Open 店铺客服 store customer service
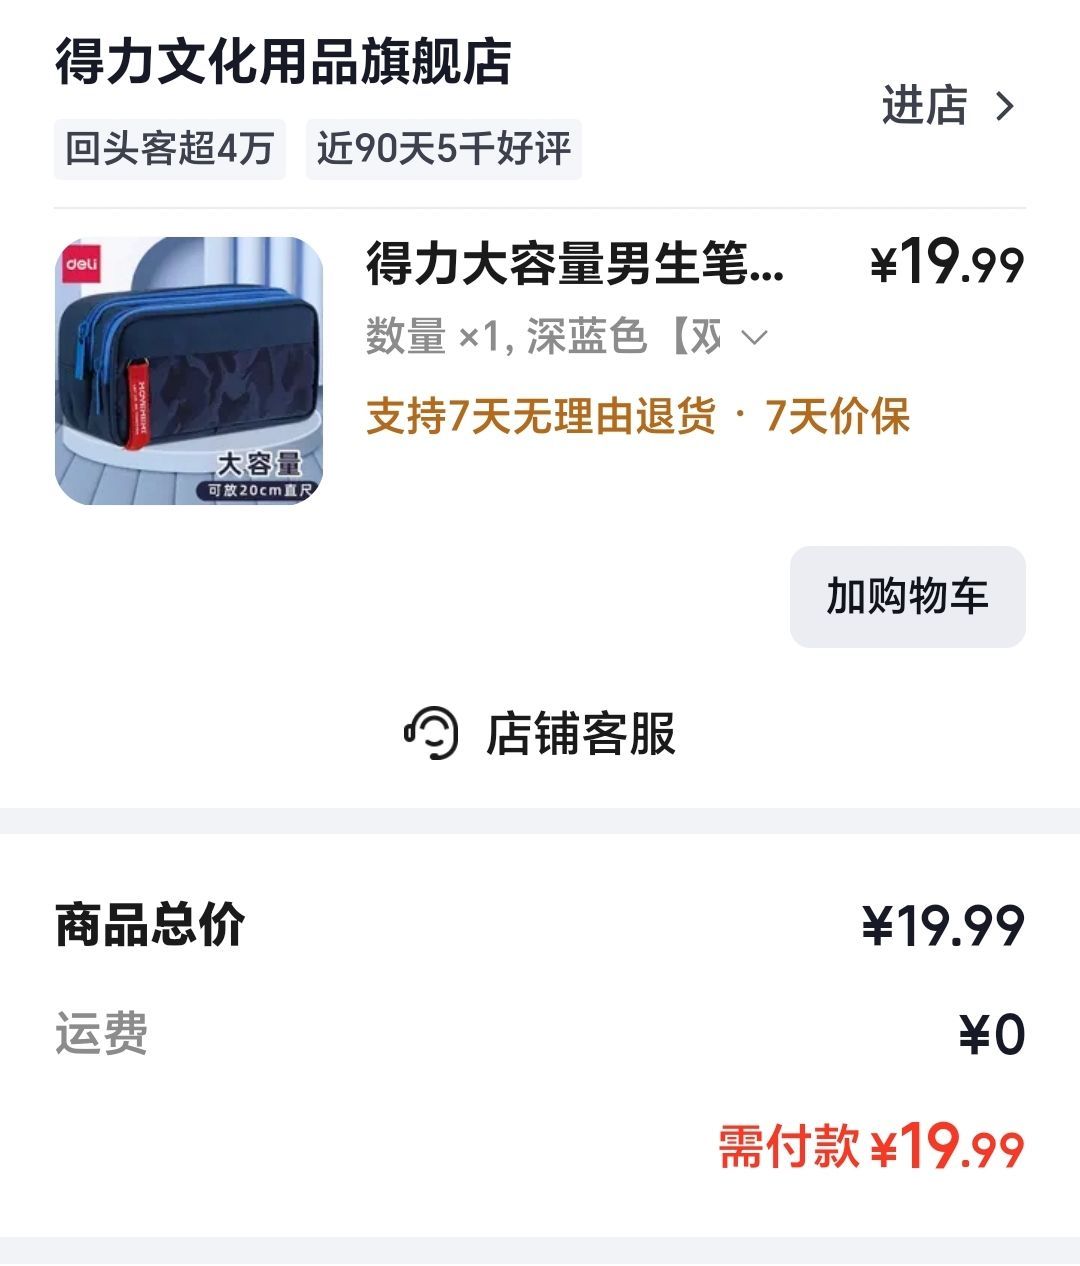Viewport: 1080px width, 1266px height. click(x=540, y=733)
